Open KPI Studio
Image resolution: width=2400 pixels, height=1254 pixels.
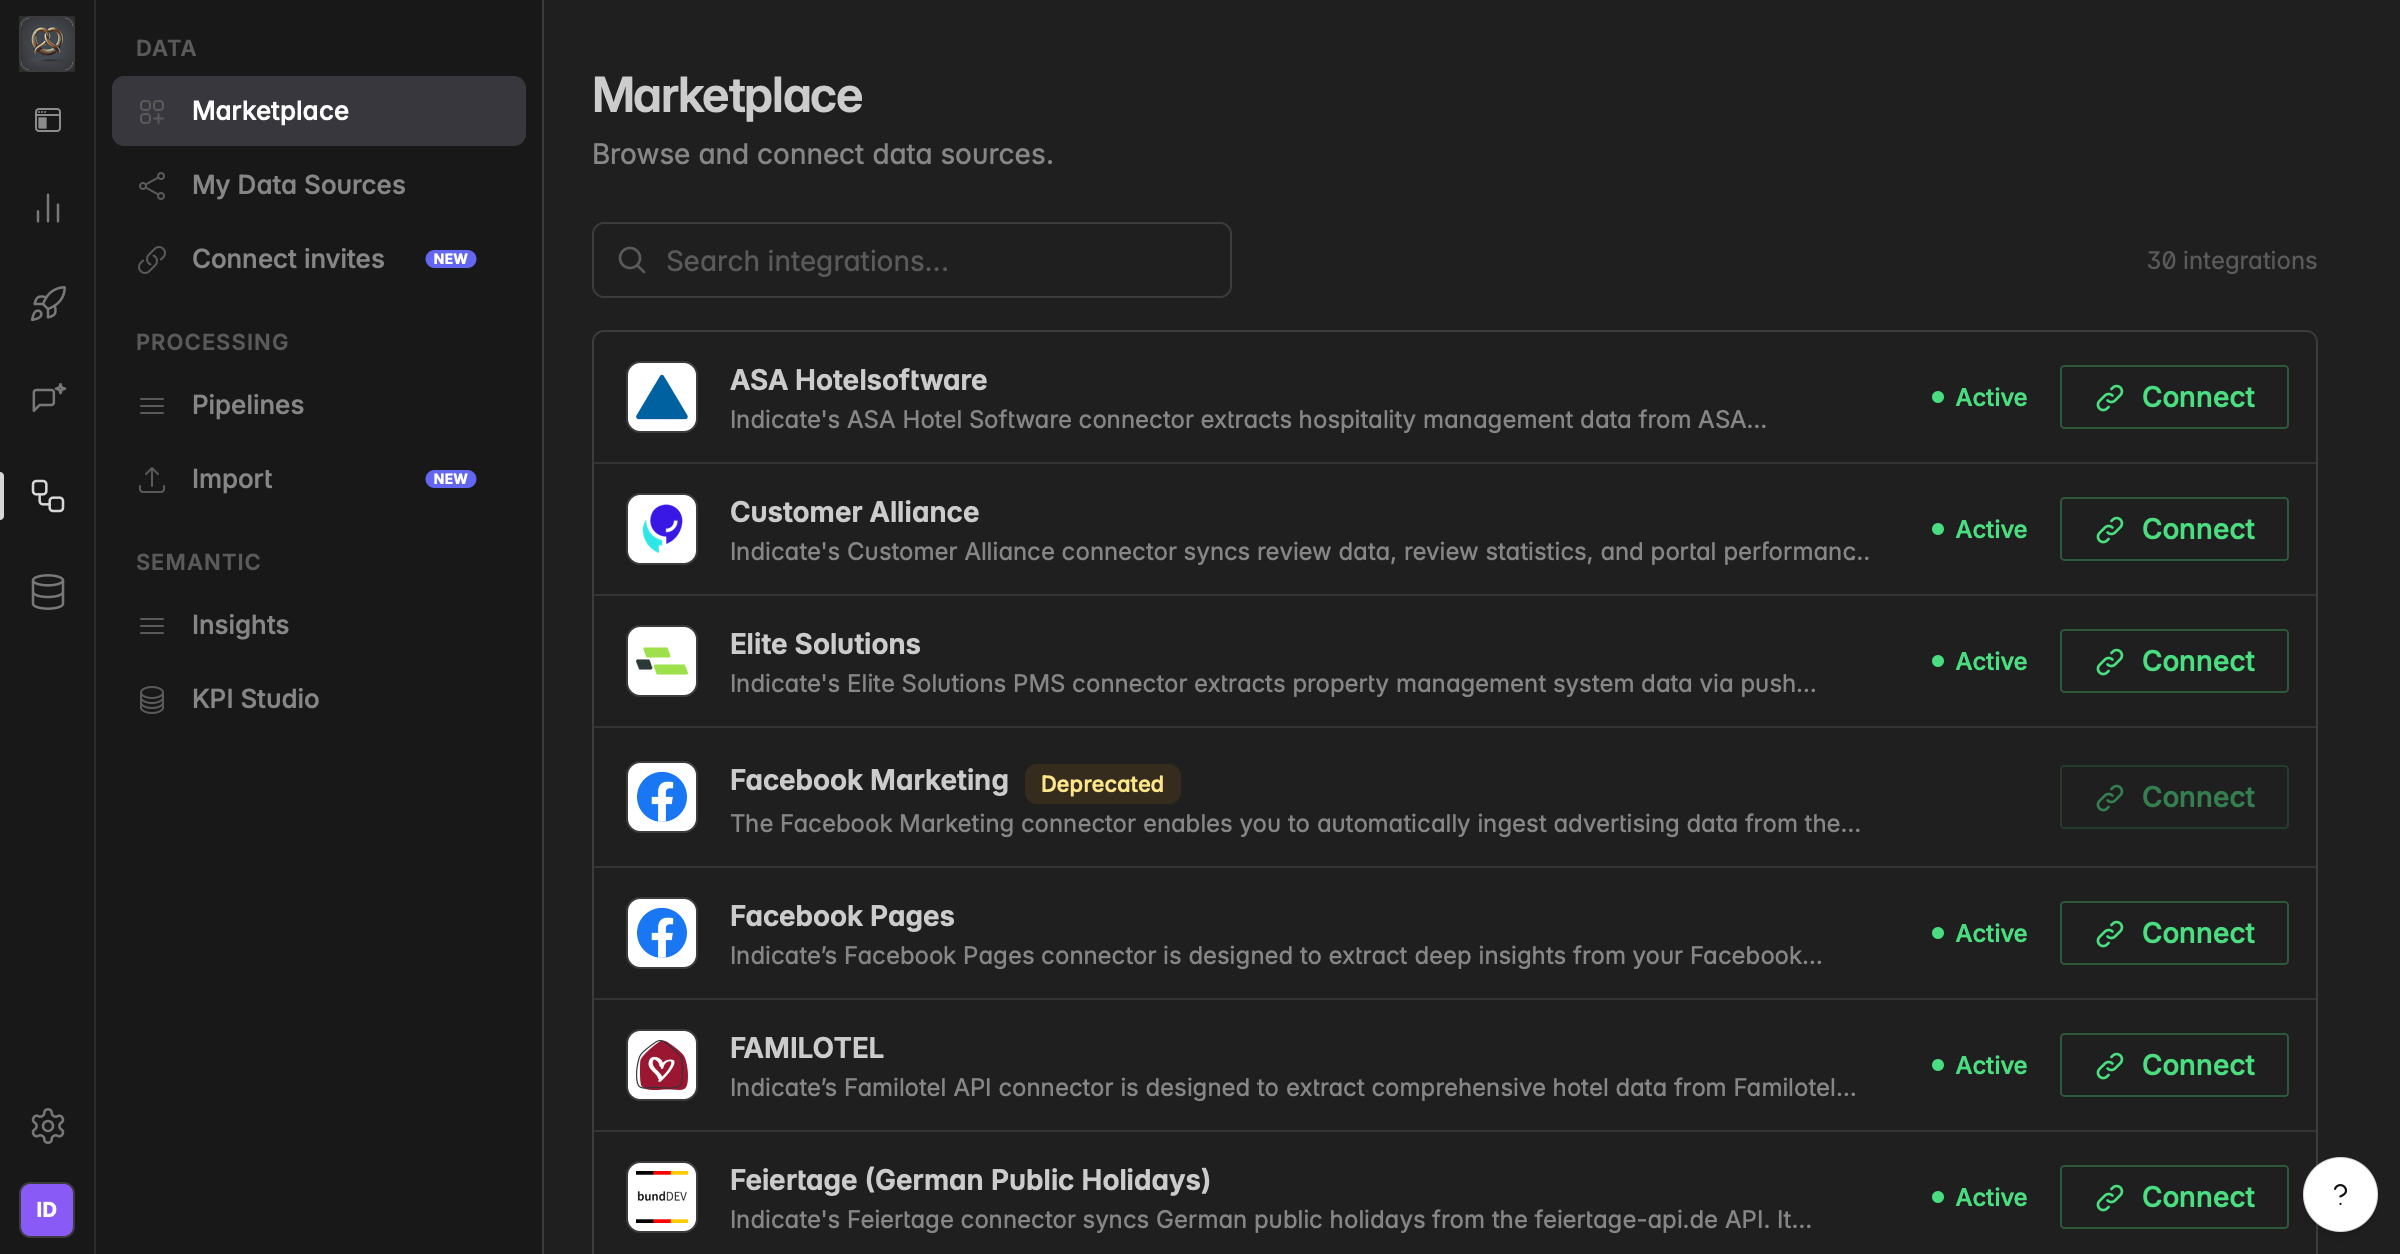coord(319,699)
